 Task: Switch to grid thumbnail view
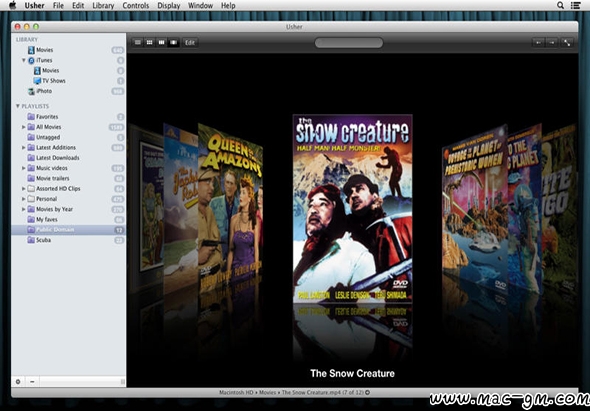pos(149,43)
